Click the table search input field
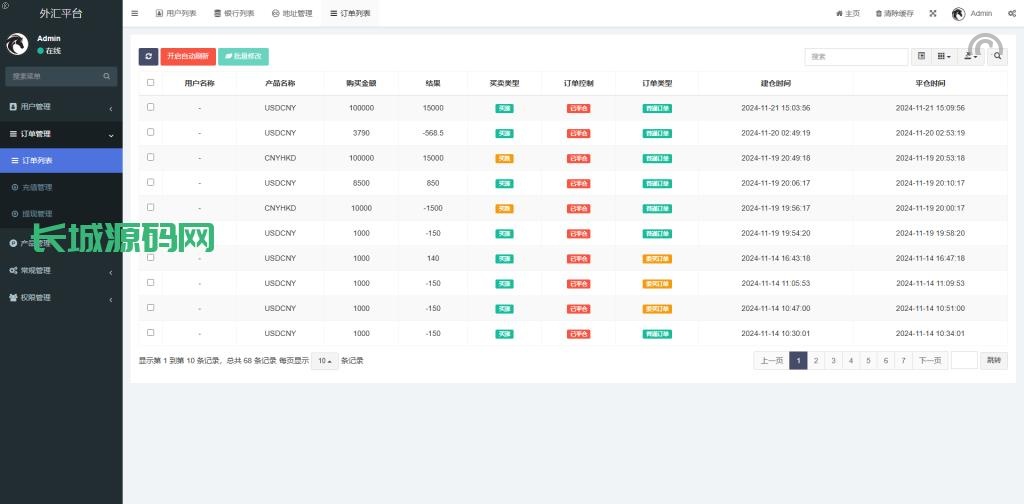The image size is (1024, 504). [x=857, y=57]
